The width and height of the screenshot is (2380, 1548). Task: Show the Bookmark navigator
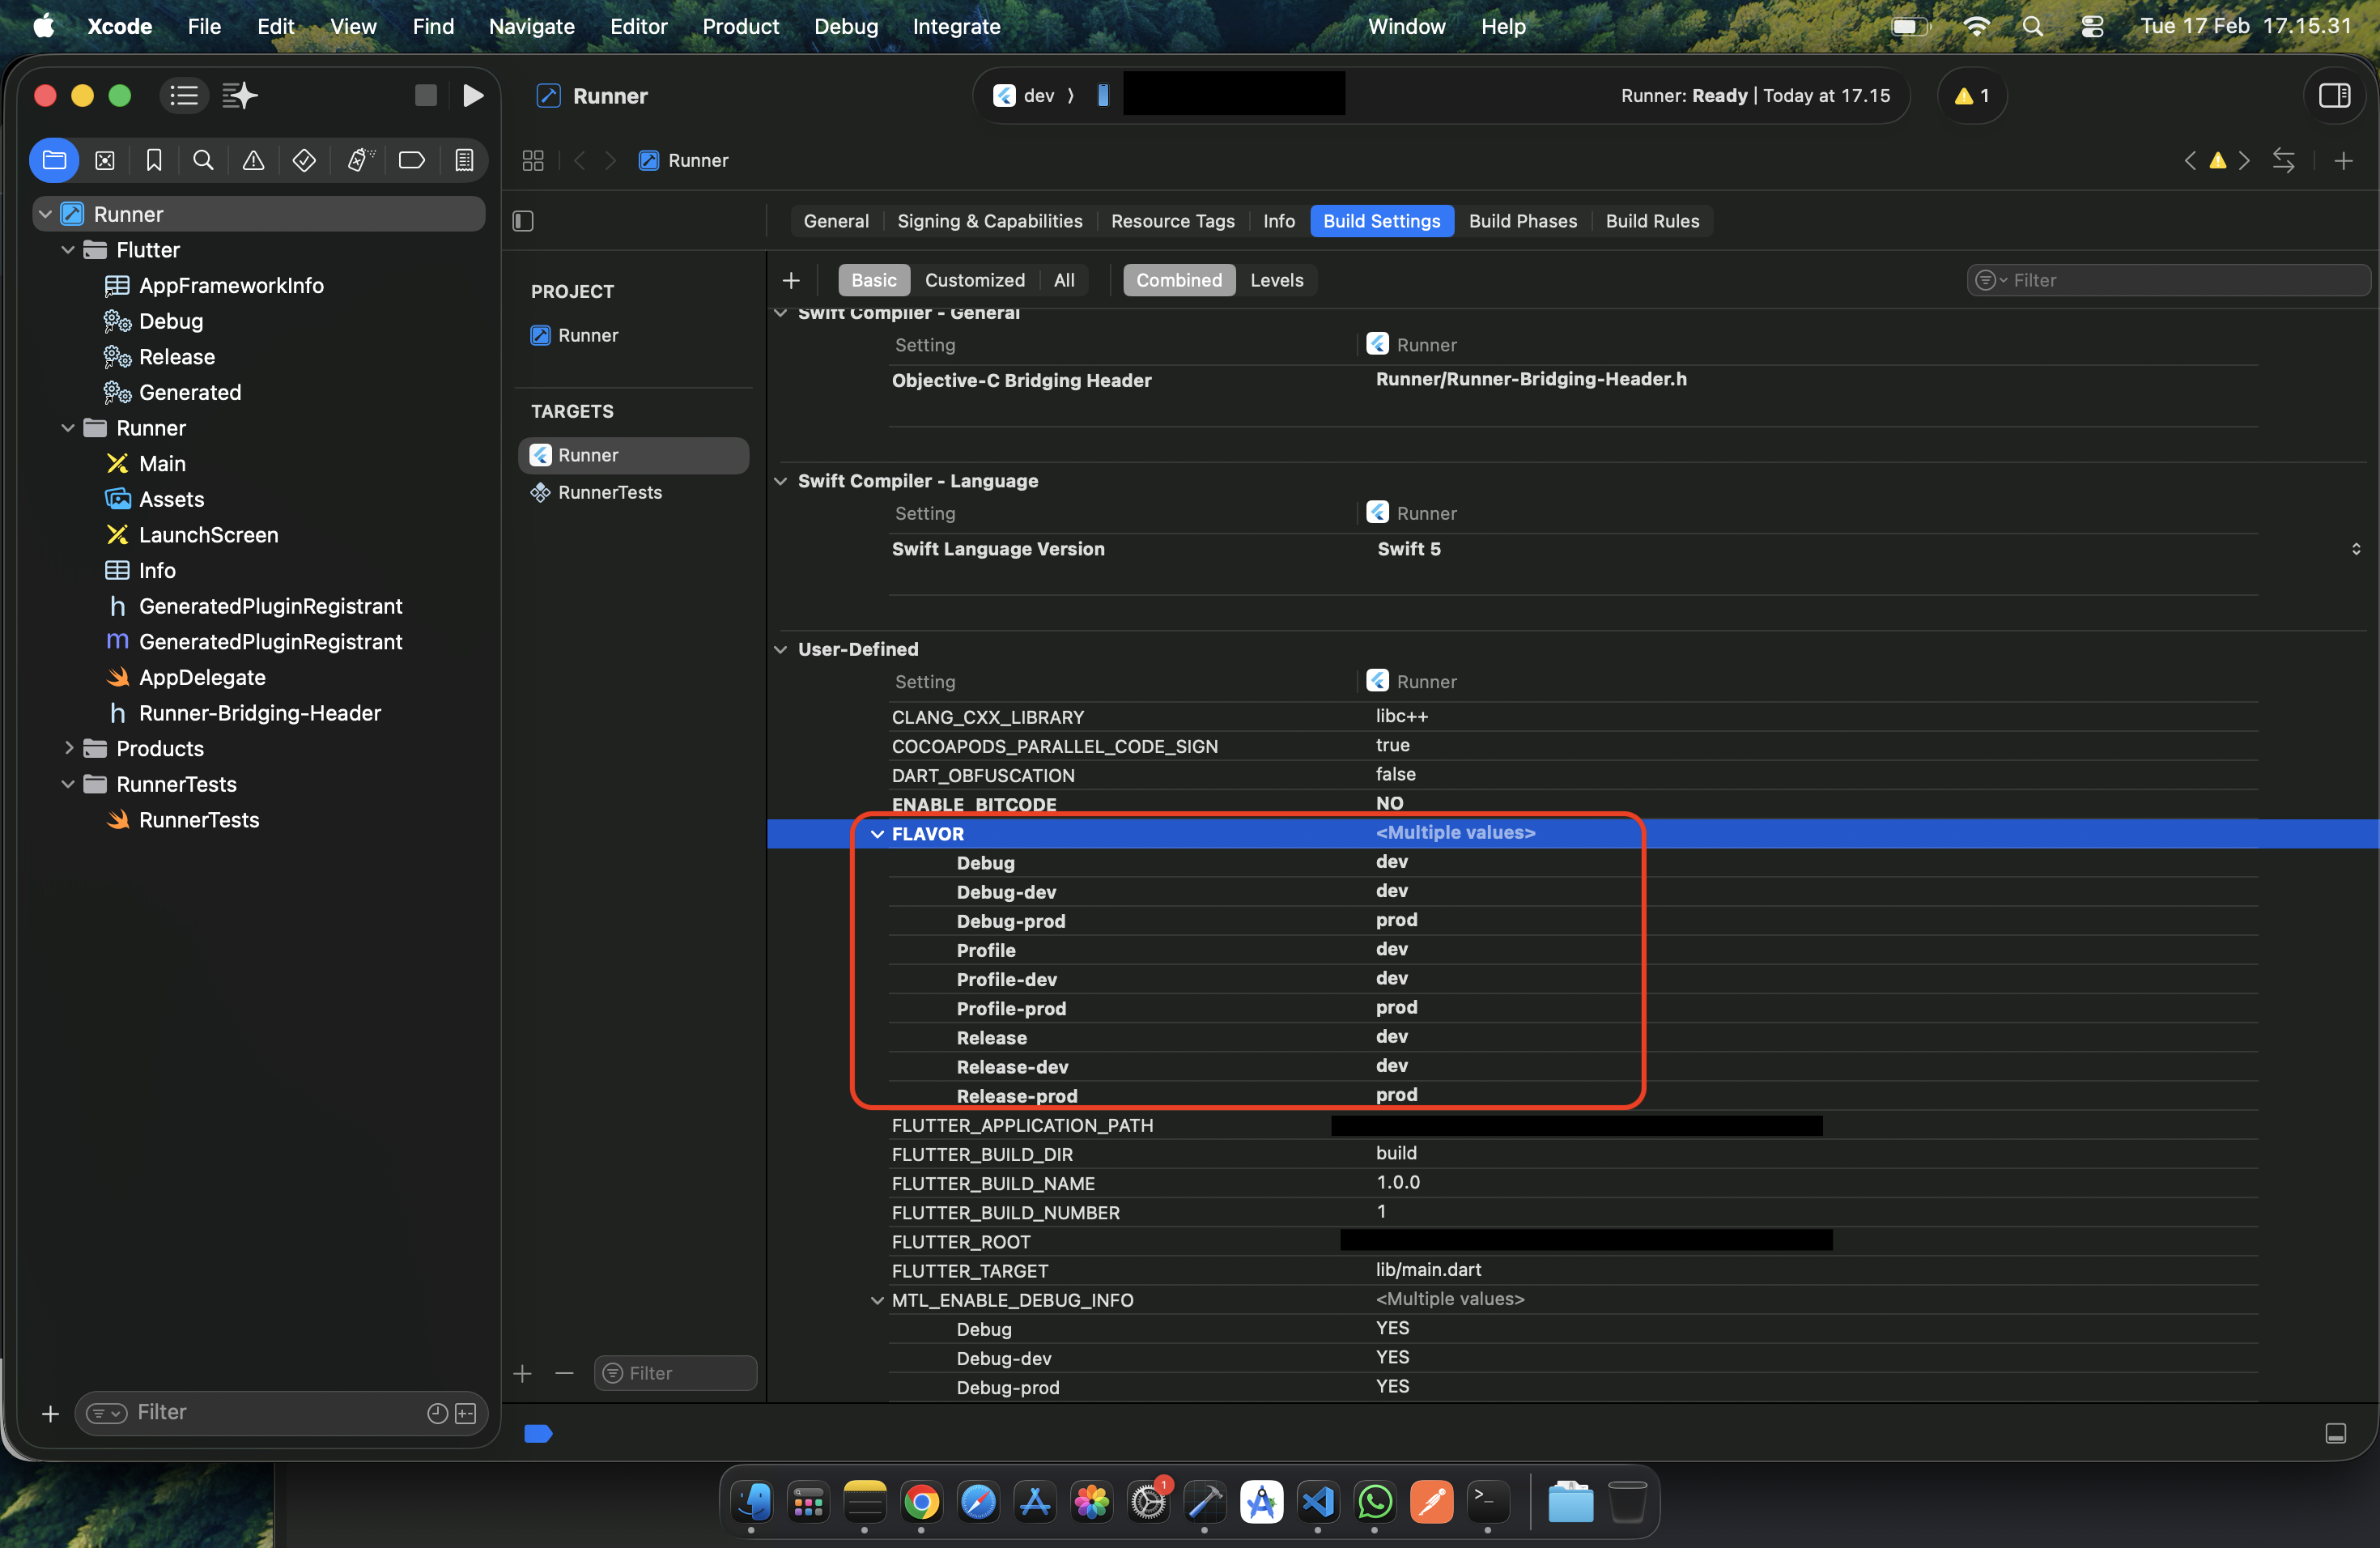click(x=154, y=161)
